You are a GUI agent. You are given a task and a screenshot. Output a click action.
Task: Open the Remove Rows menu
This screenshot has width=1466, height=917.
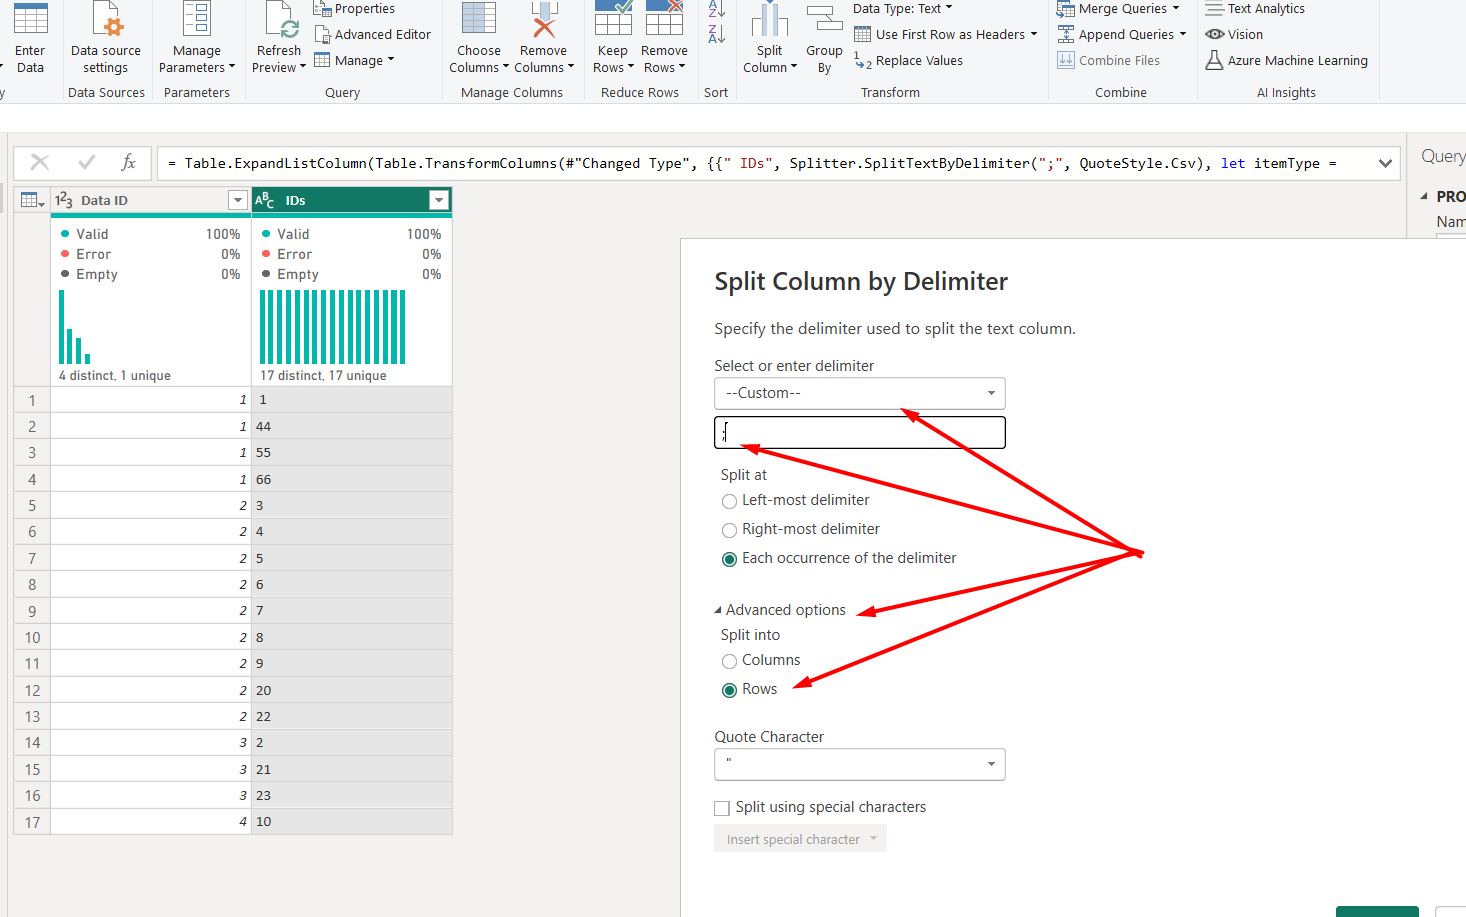coord(664,38)
